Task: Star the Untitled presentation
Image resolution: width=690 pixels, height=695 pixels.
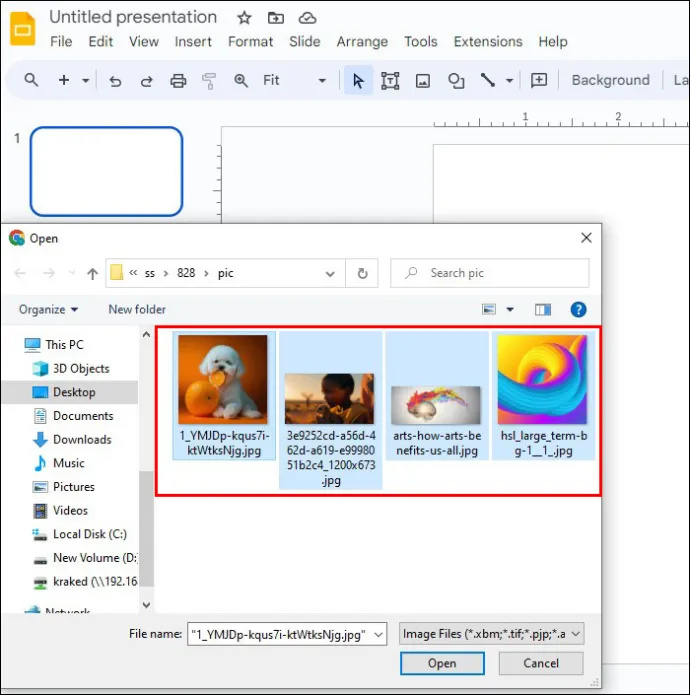Action: [x=244, y=18]
